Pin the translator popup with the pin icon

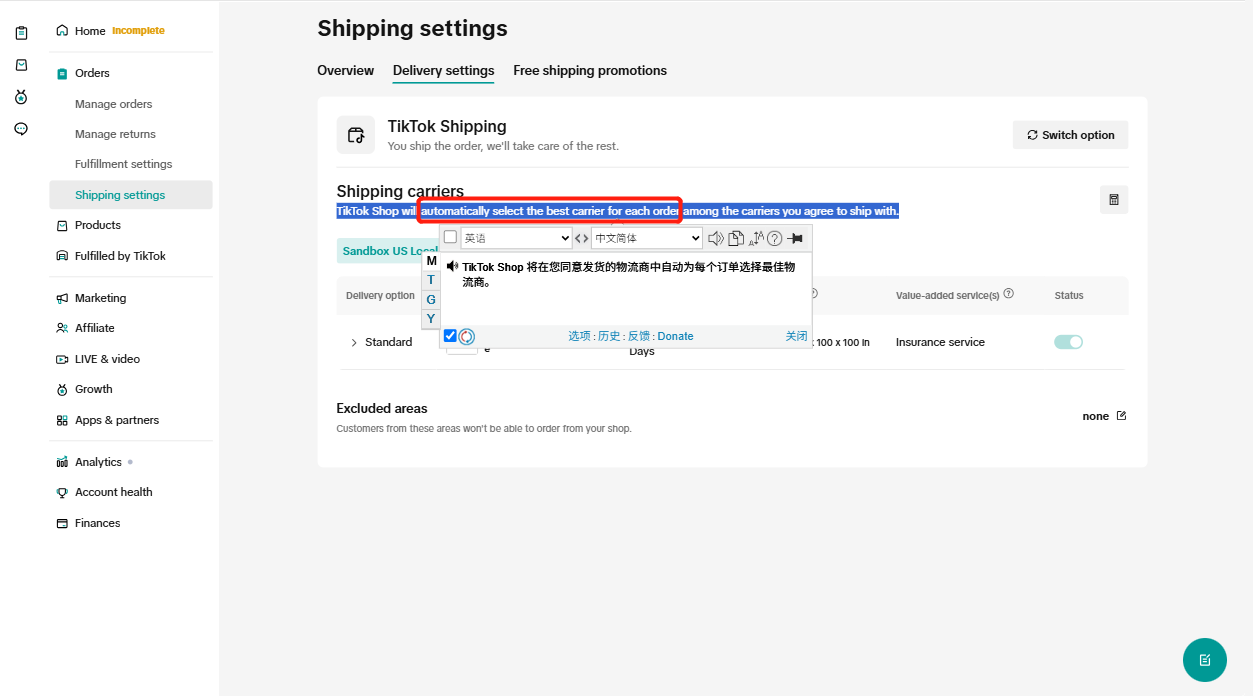pos(795,238)
